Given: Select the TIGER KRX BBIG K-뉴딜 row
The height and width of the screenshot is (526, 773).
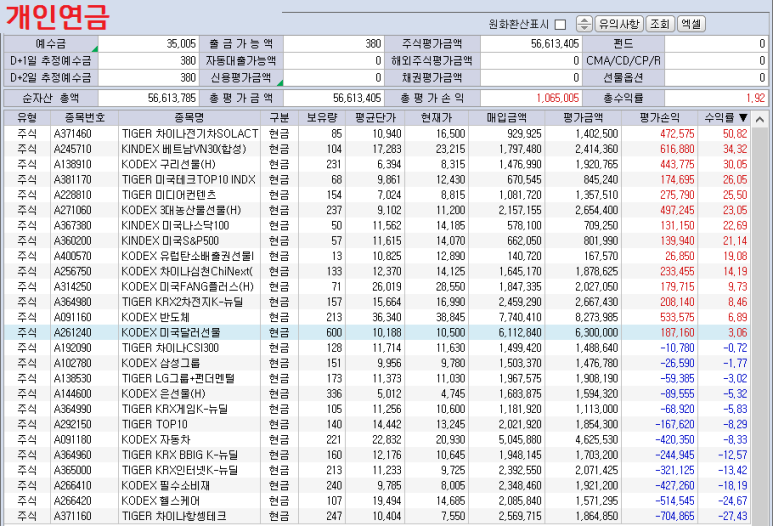Looking at the screenshot, I should point(377,455).
